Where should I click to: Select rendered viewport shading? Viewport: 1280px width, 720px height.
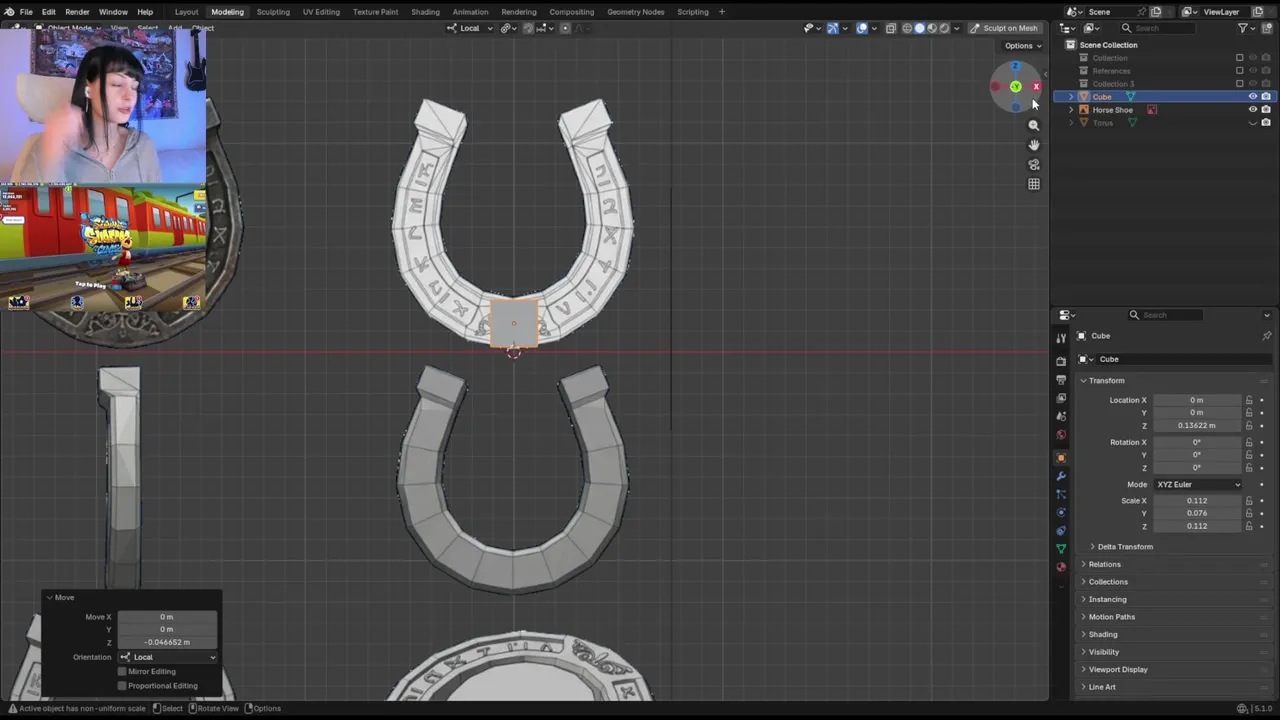click(x=944, y=28)
